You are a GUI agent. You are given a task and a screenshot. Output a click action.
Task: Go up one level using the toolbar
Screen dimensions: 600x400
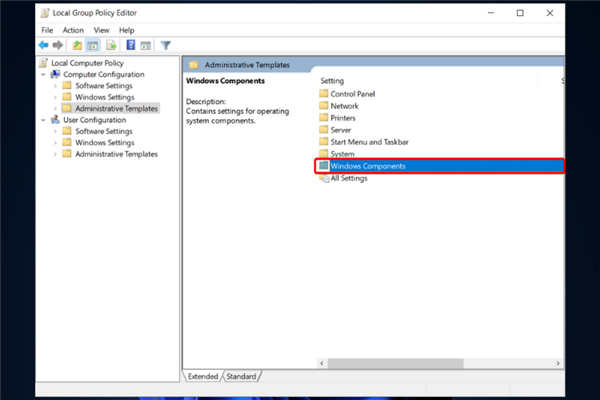coord(77,45)
